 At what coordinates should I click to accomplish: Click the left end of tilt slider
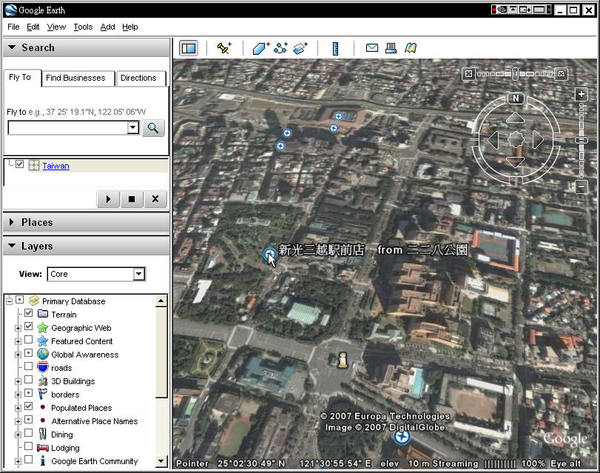tap(468, 73)
